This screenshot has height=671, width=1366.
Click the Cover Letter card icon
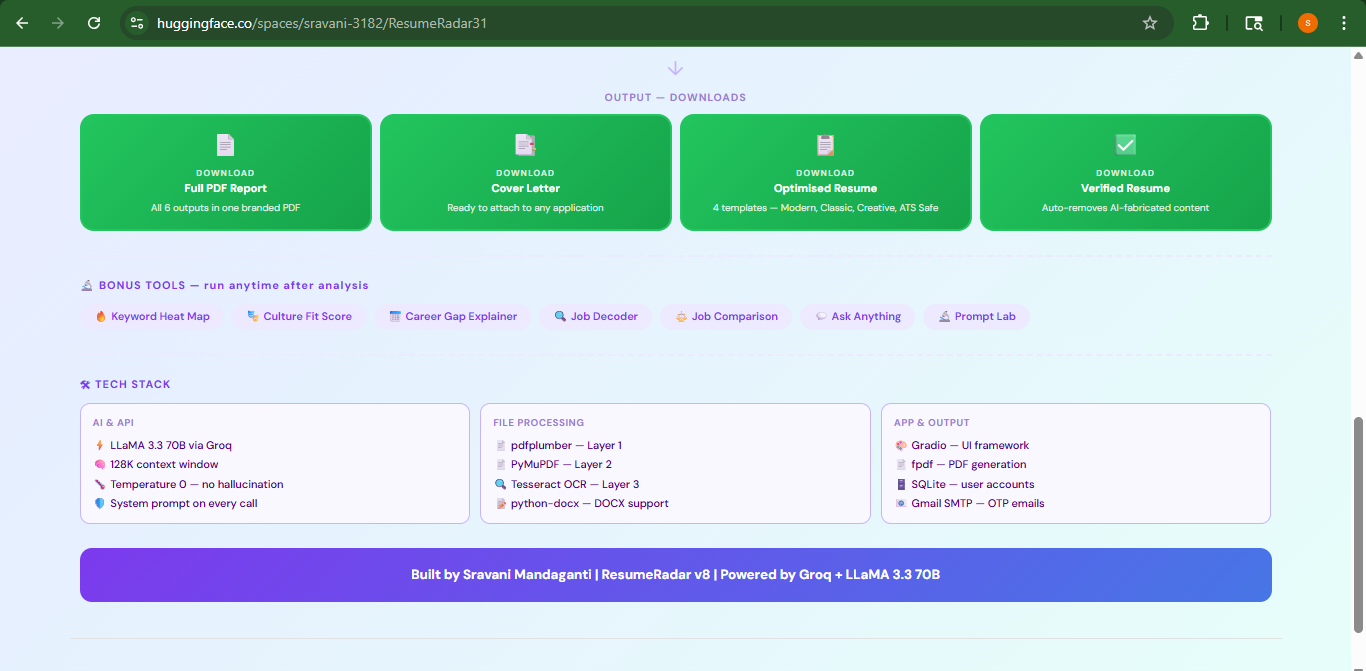click(525, 145)
